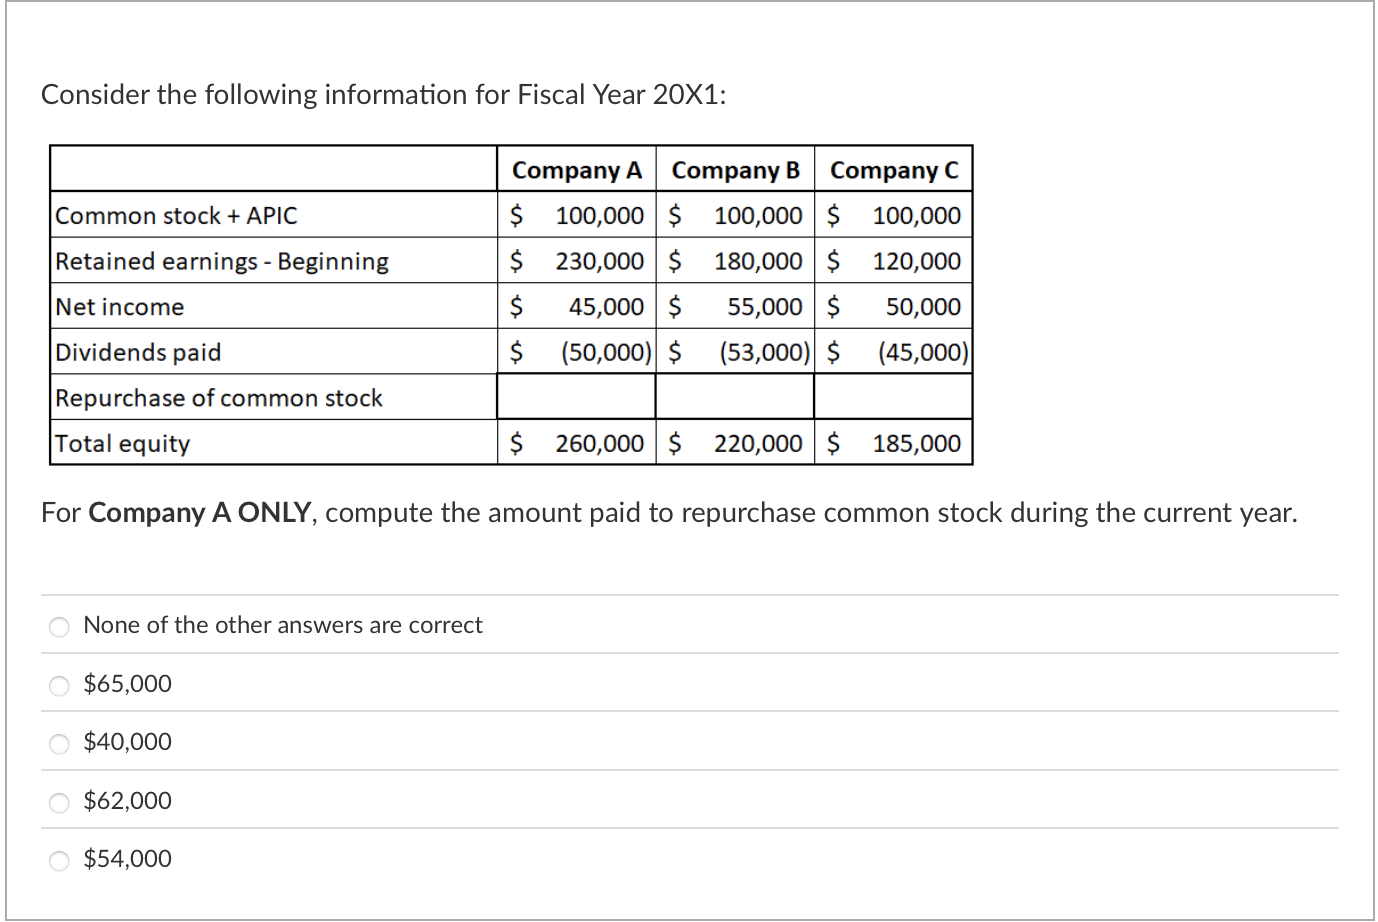
Task: Click the Common stock + APIC row label
Action: coord(176,215)
